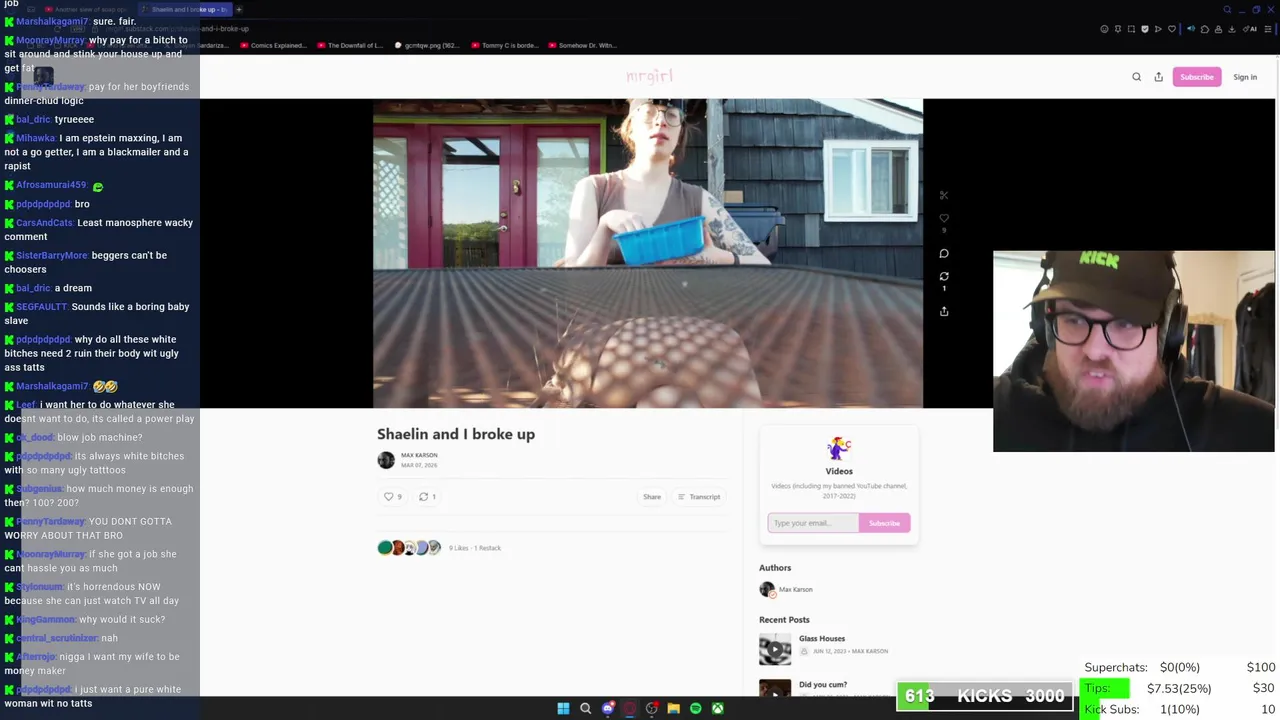Click the new tab plus button
Screen dimensions: 1280x720
click(x=239, y=9)
